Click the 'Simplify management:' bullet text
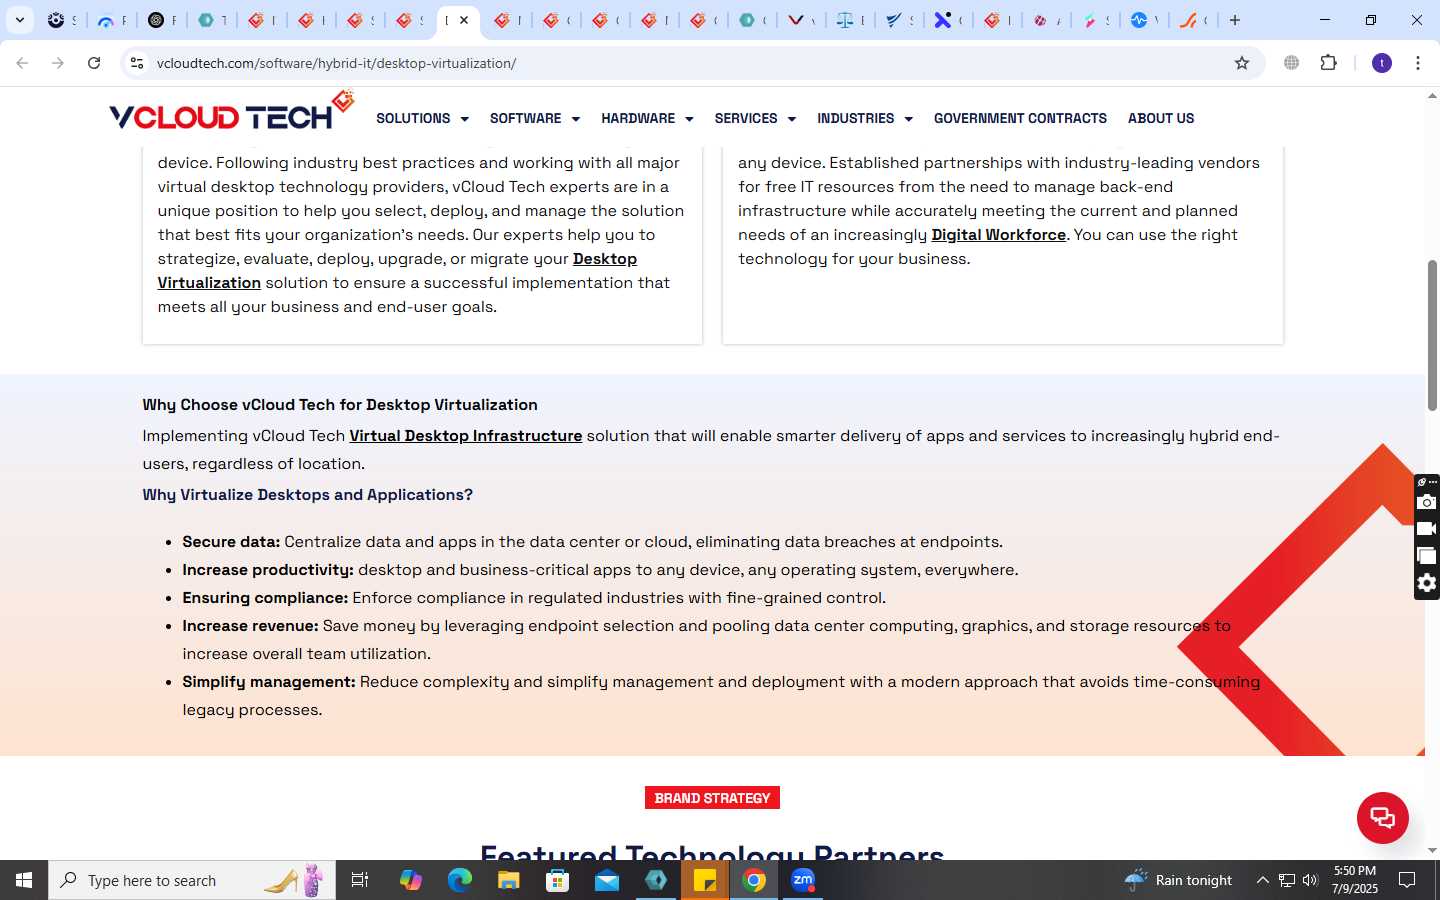The width and height of the screenshot is (1440, 900). pos(269,682)
